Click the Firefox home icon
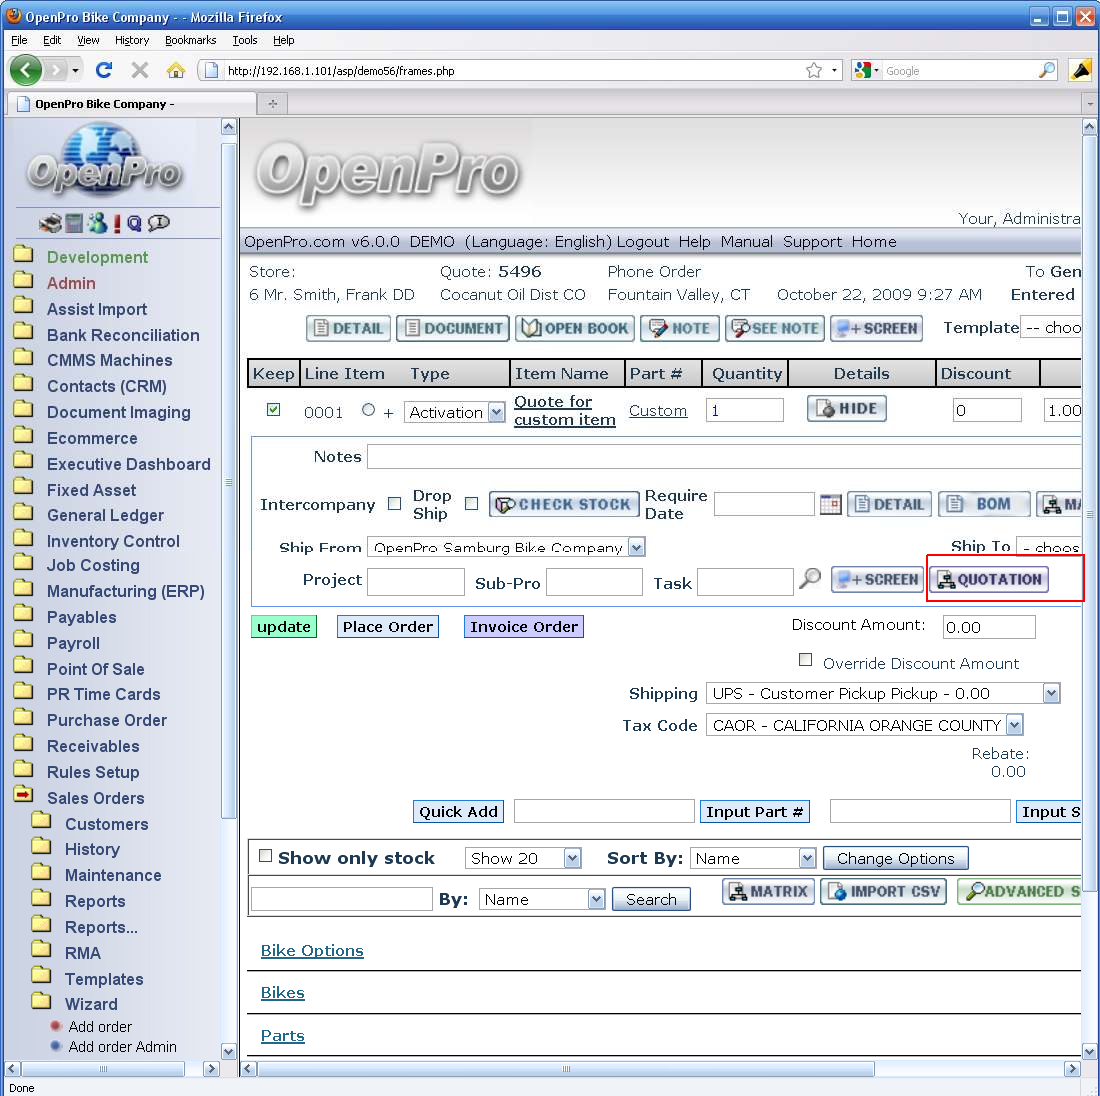Image resolution: width=1100 pixels, height=1096 pixels. (176, 70)
